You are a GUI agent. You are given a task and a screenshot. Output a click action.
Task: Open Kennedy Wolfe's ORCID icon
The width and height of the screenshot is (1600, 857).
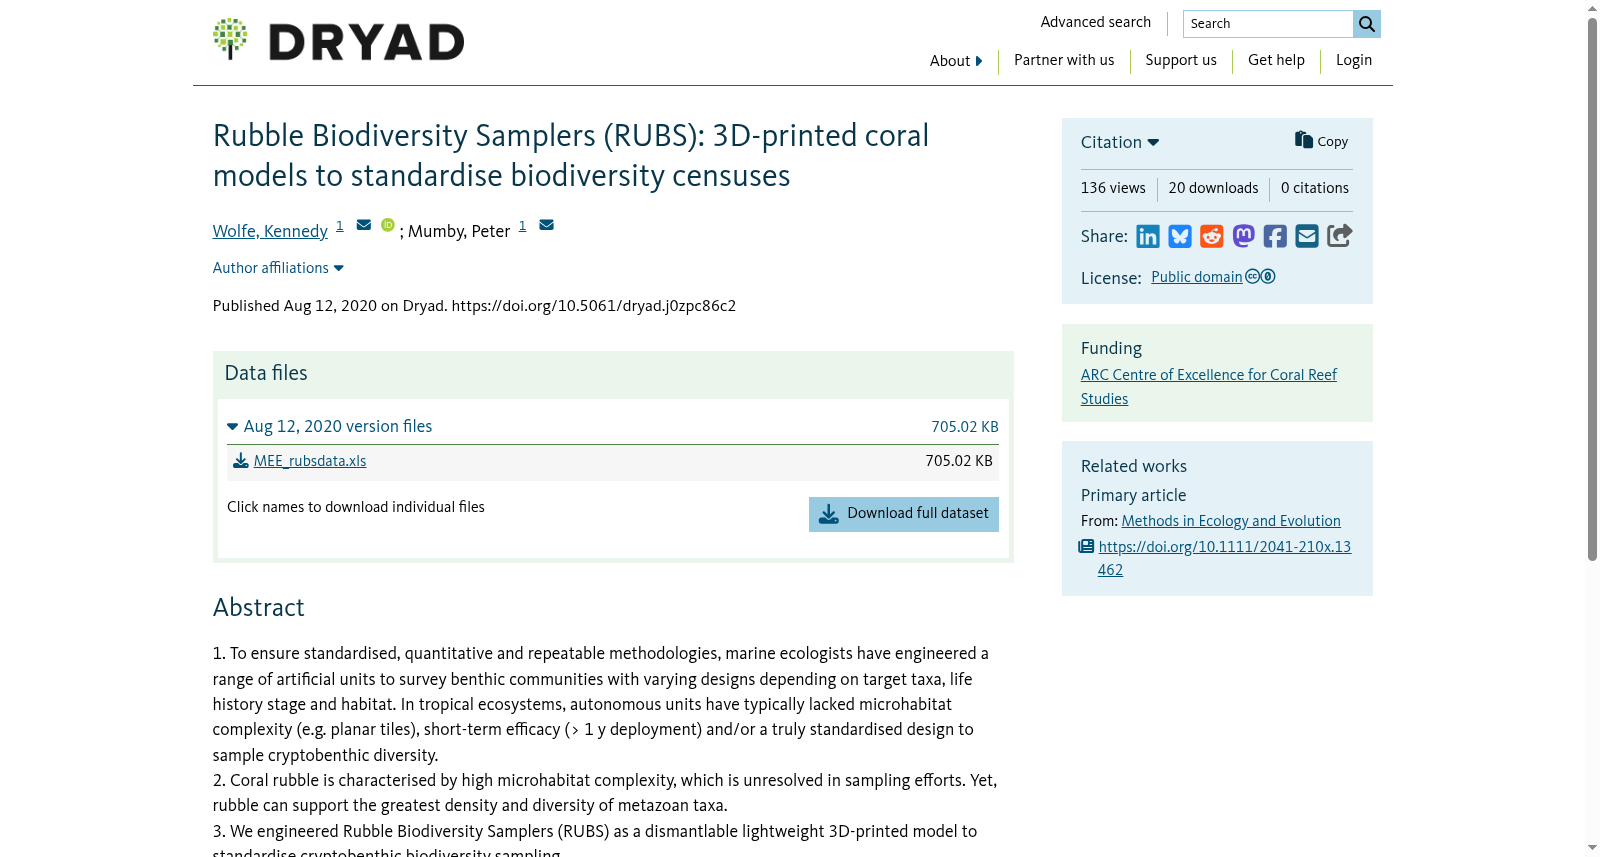point(388,225)
